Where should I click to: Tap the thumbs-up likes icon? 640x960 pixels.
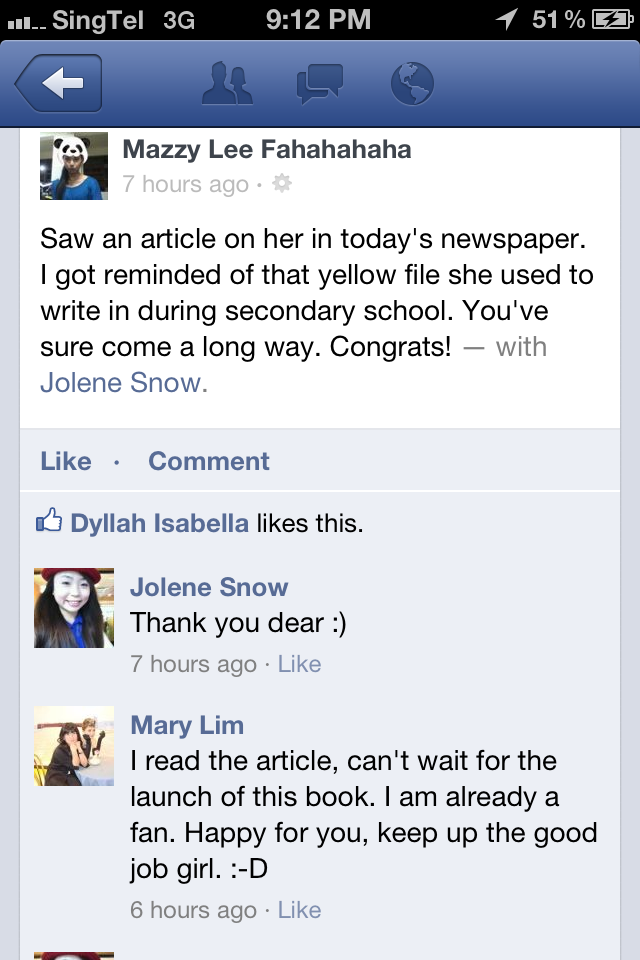49,520
